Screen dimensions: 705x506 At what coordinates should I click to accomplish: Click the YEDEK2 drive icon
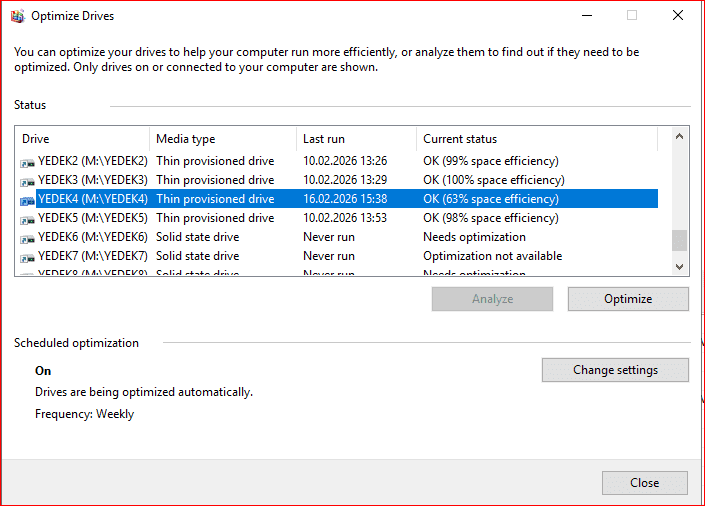pyautogui.click(x=26, y=161)
